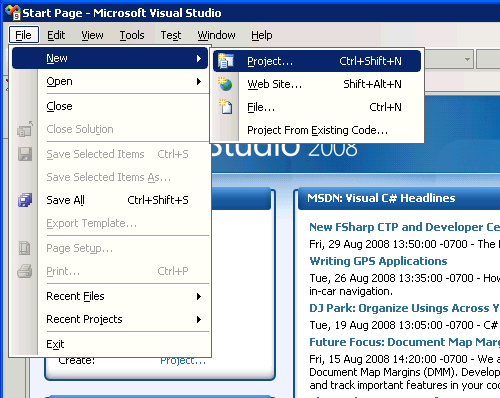
Task: Open Future Focus: Document Map headline
Action: coord(404,342)
